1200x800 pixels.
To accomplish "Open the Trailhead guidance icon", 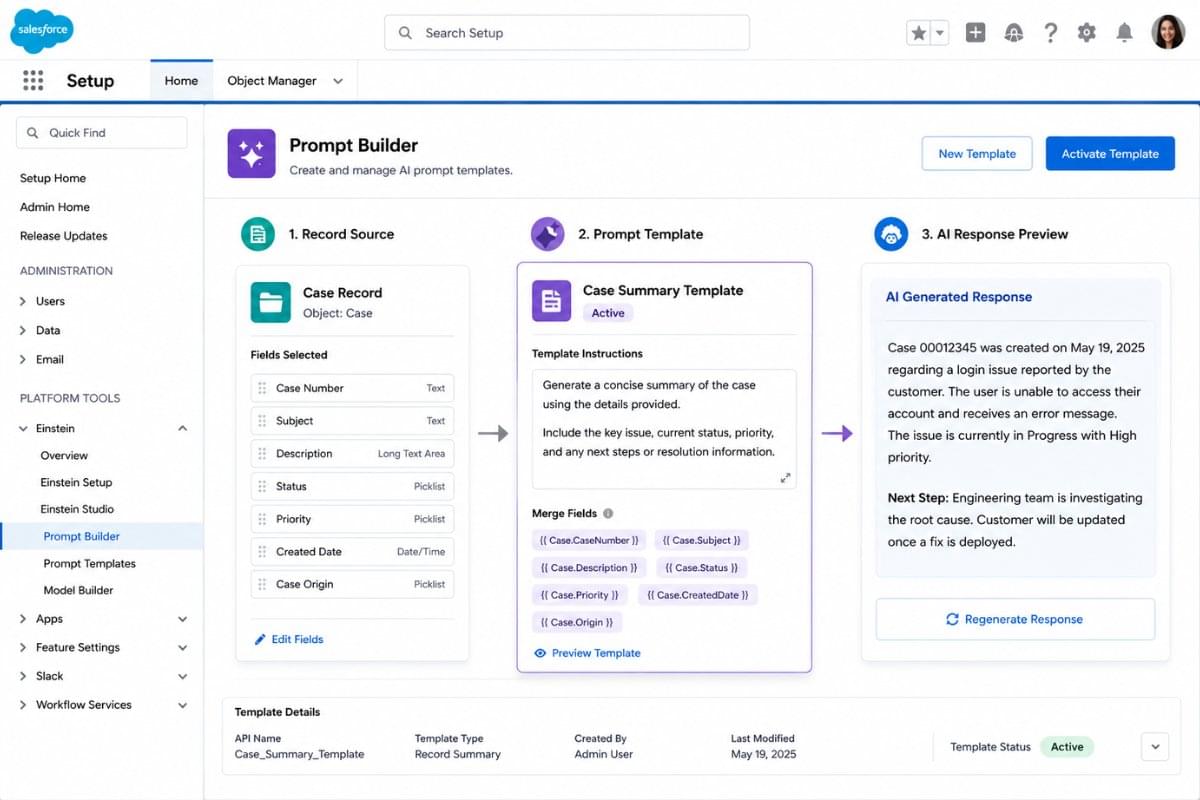I will pos(1014,33).
